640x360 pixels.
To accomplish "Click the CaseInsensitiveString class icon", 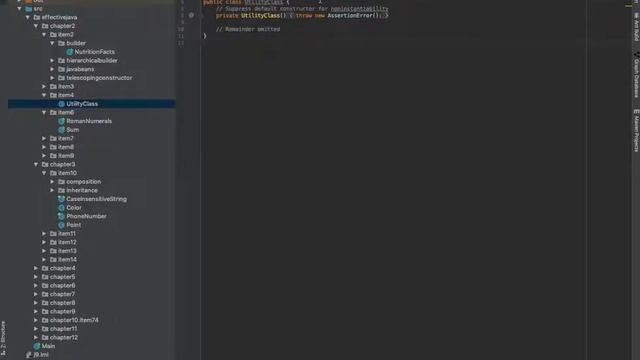I will (x=62, y=199).
